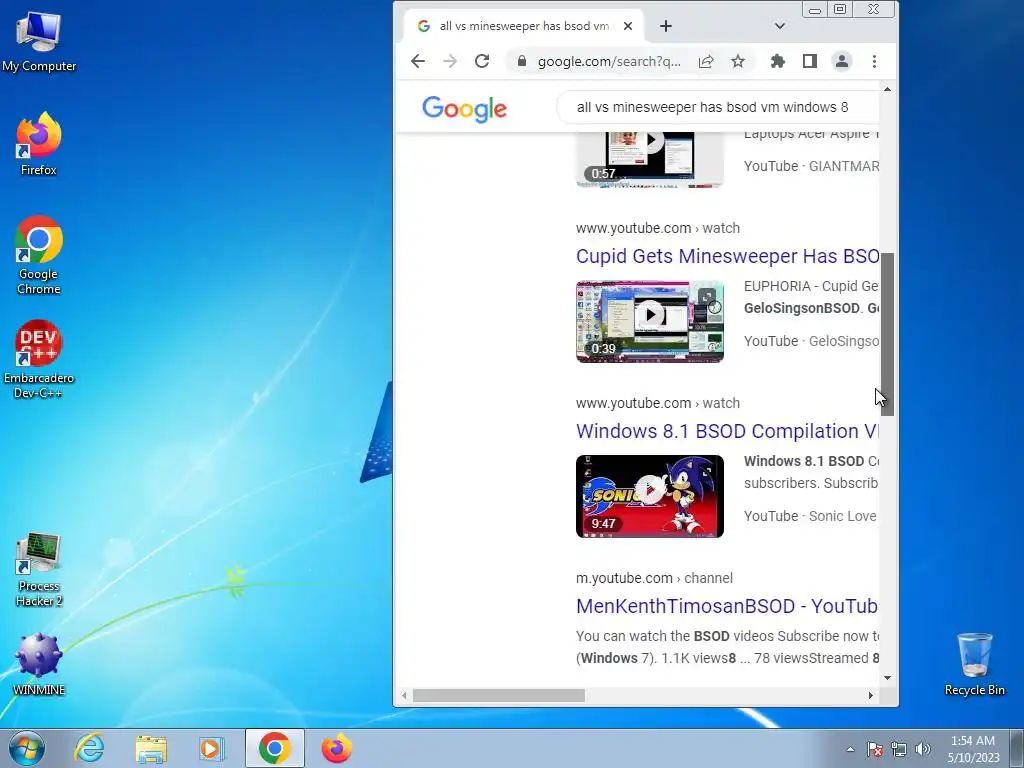Open the Embarcadero Dev-C++ desktop shortcut

coord(39,359)
